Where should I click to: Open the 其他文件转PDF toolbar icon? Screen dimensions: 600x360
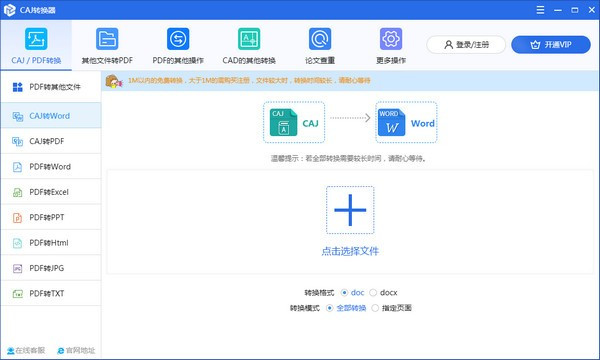(107, 39)
